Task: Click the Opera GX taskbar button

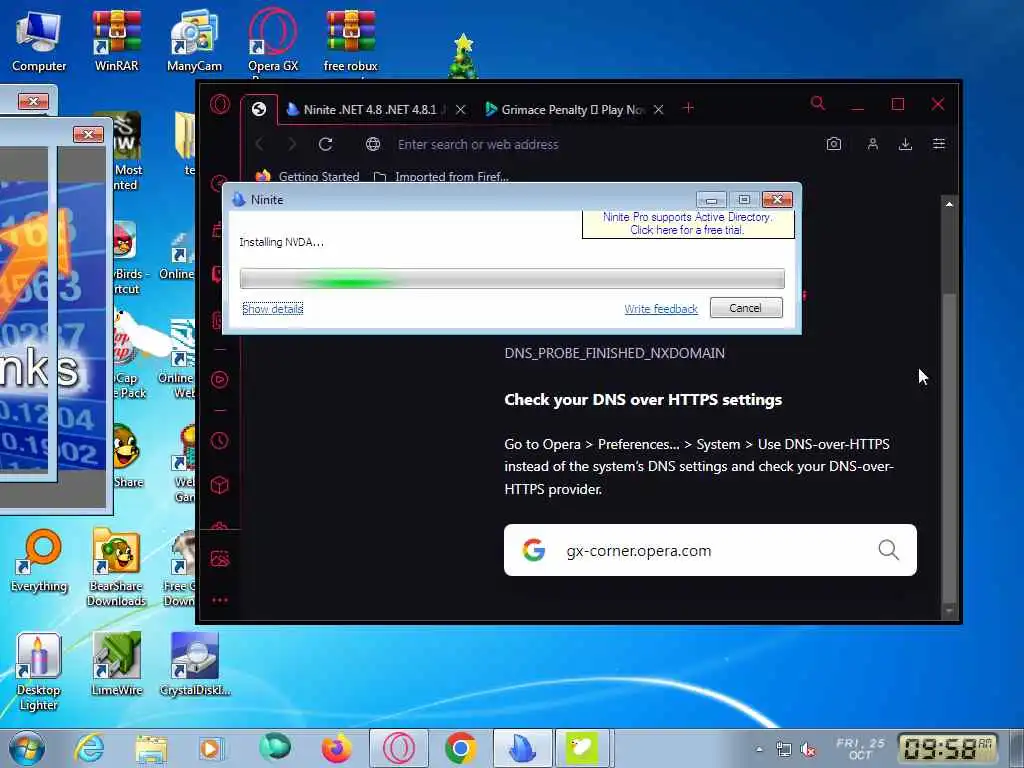Action: pyautogui.click(x=399, y=748)
